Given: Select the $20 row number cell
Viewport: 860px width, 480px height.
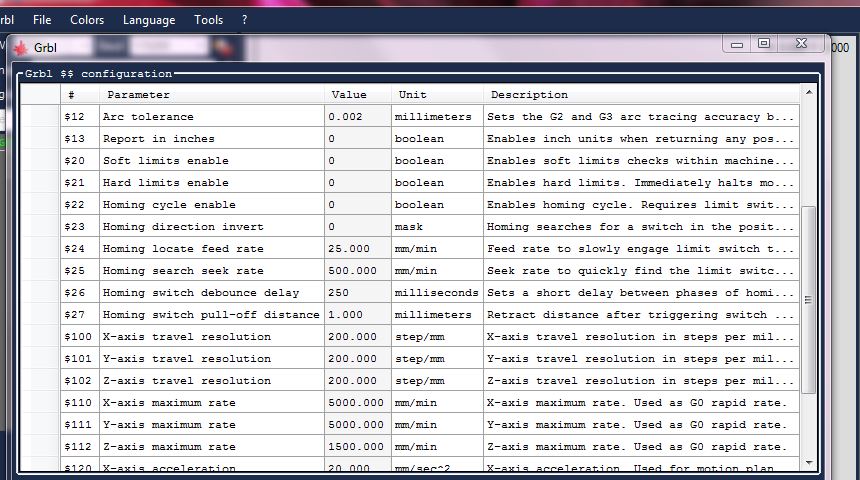Looking at the screenshot, I should point(80,161).
